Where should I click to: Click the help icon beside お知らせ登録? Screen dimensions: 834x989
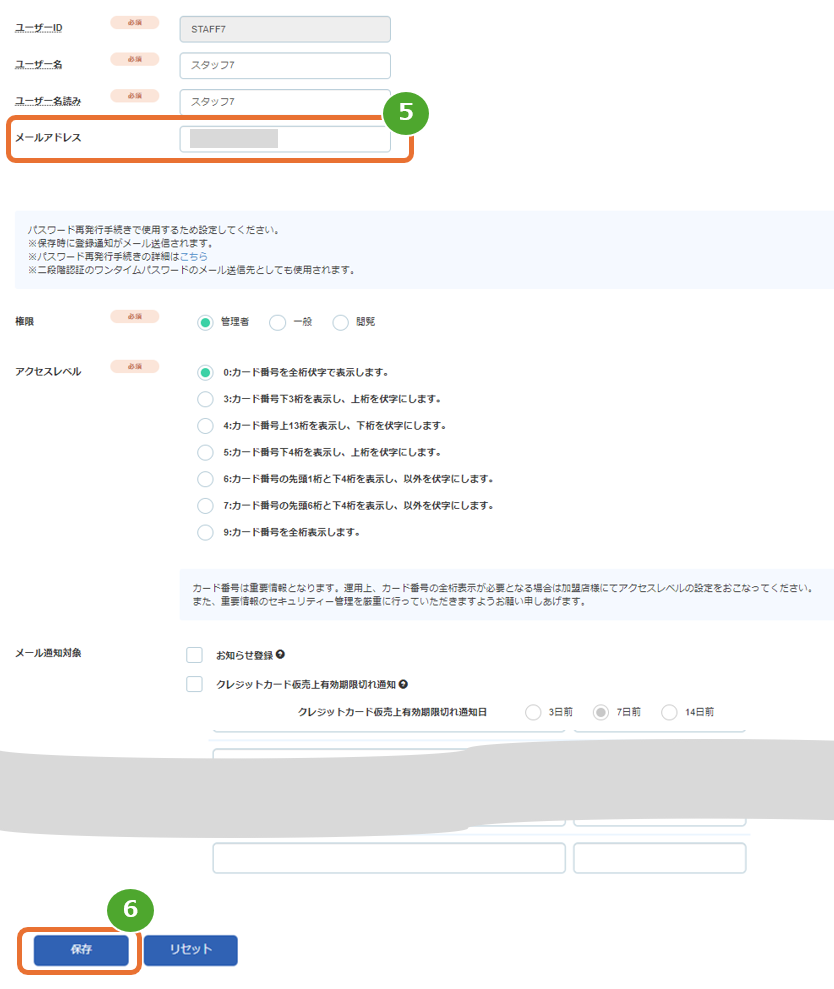280,655
